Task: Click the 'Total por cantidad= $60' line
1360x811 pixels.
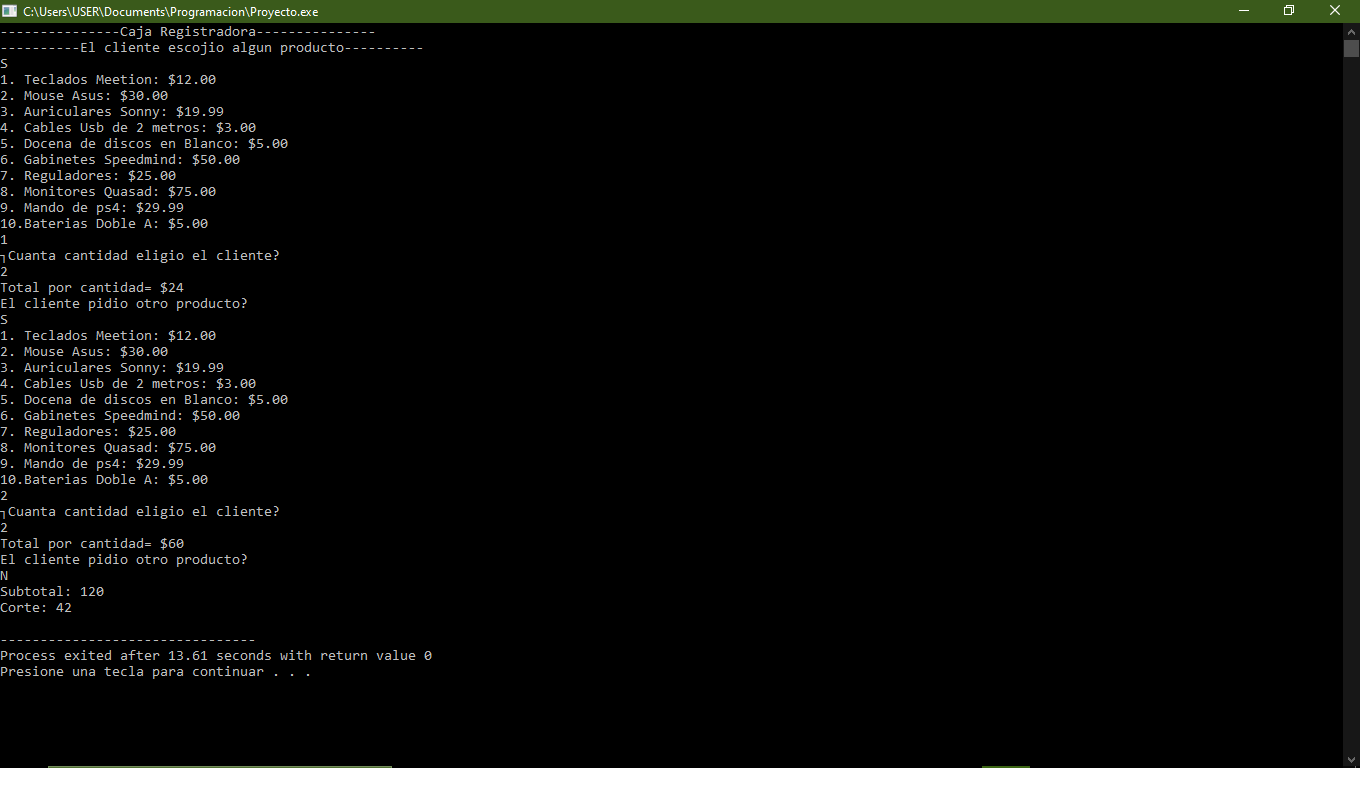Action: click(x=92, y=544)
